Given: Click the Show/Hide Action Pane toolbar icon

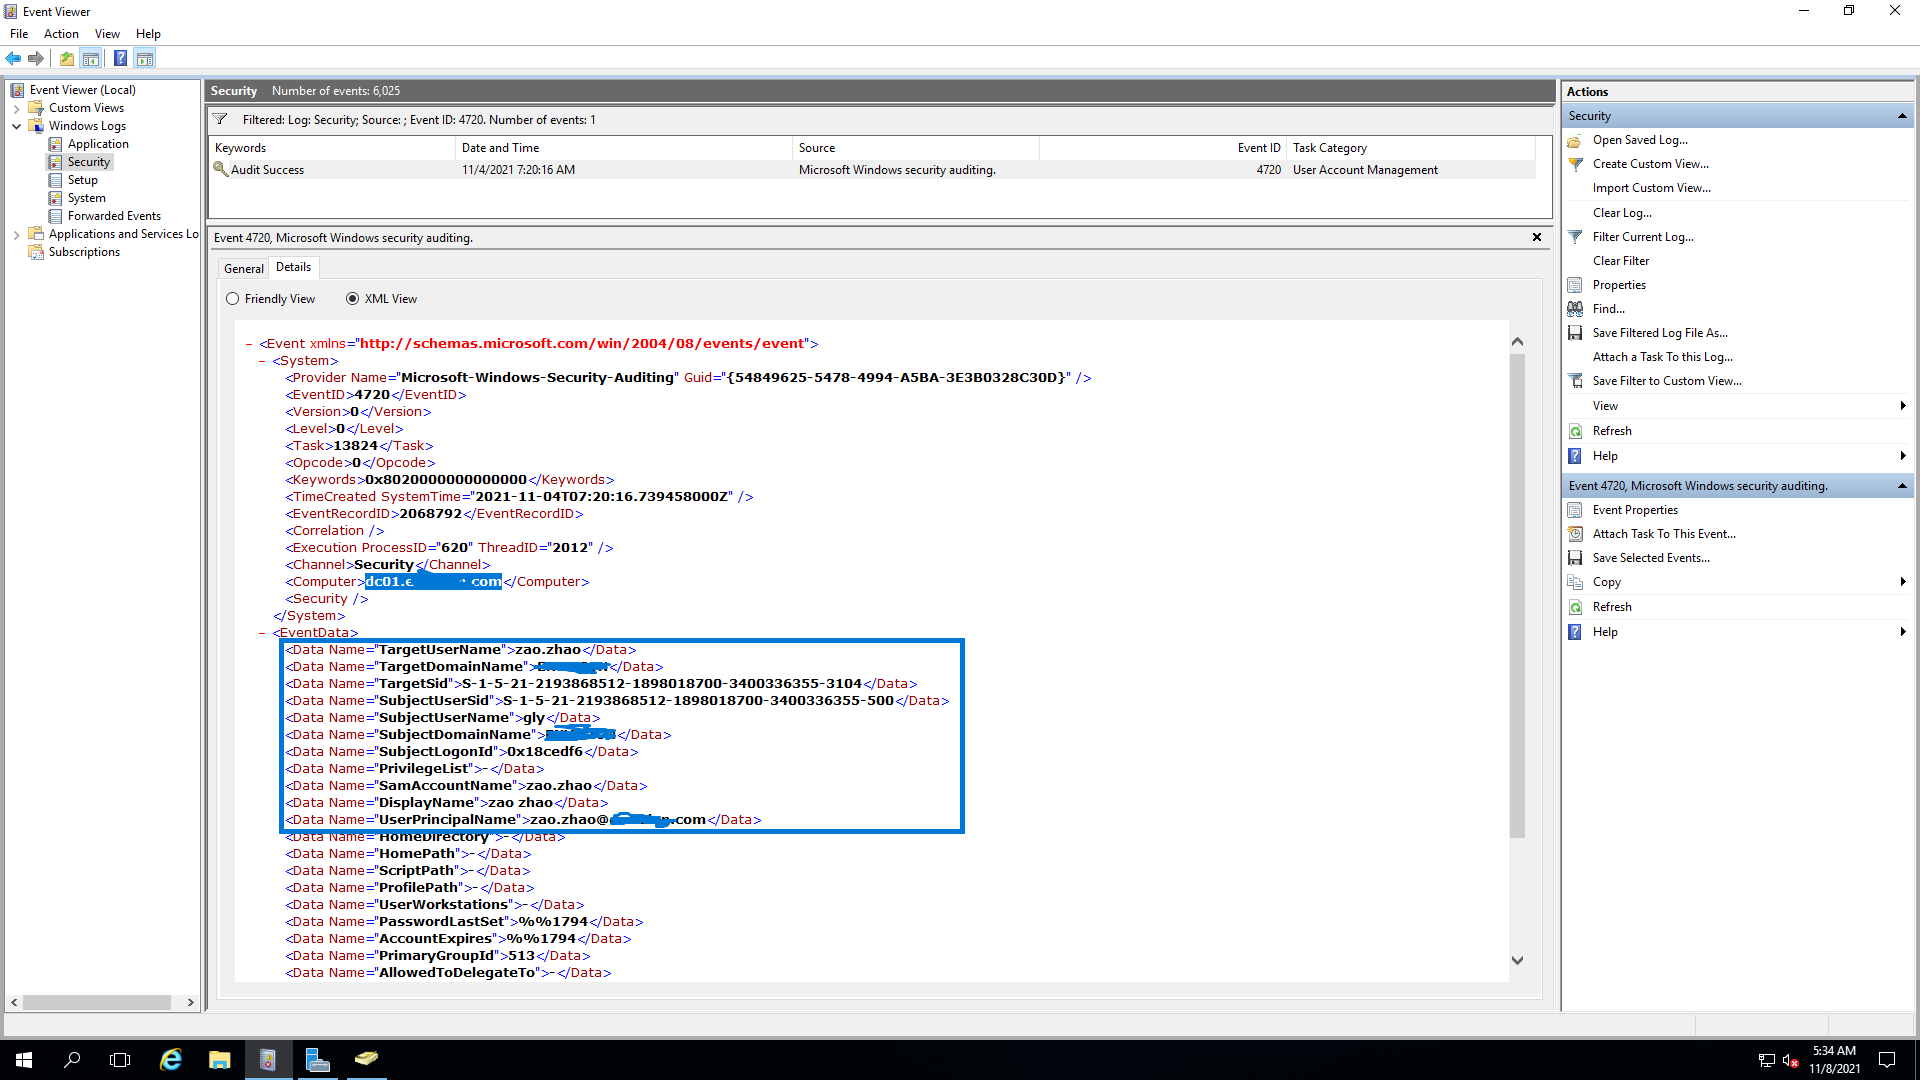Looking at the screenshot, I should (145, 58).
